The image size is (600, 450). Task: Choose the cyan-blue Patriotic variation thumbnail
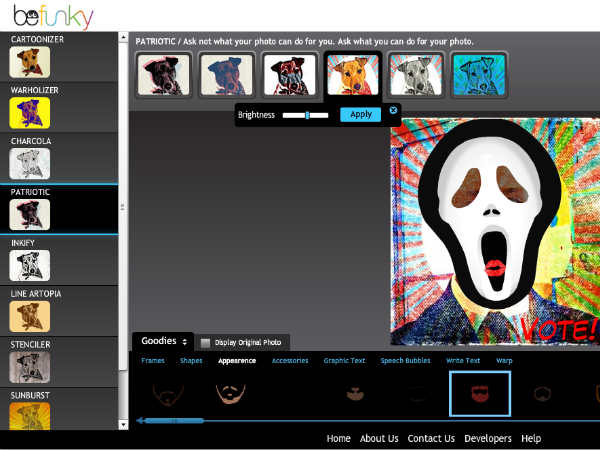(x=479, y=74)
